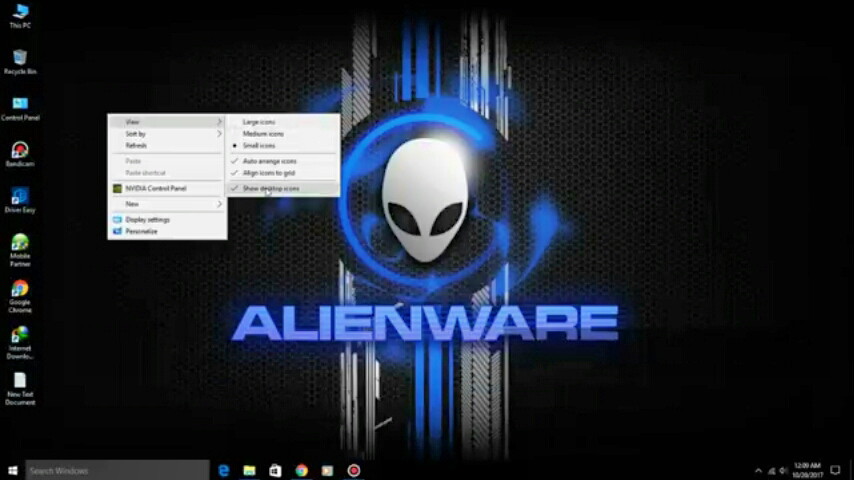Expand the View submenu arrow
Image resolution: width=854 pixels, height=480 pixels.
(219, 122)
